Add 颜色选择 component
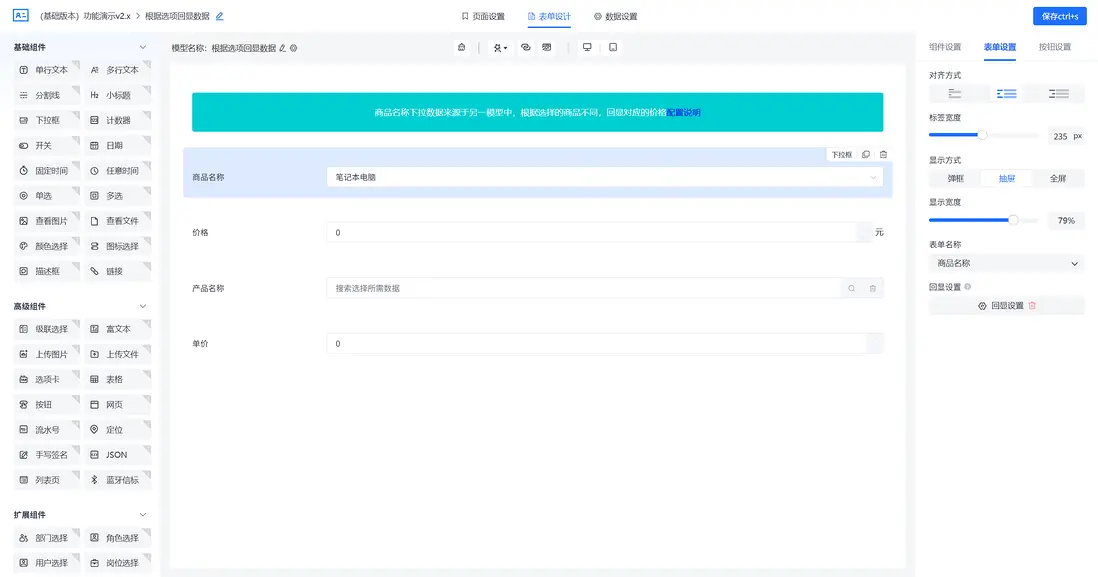This screenshot has height=577, width=1098. (47, 246)
